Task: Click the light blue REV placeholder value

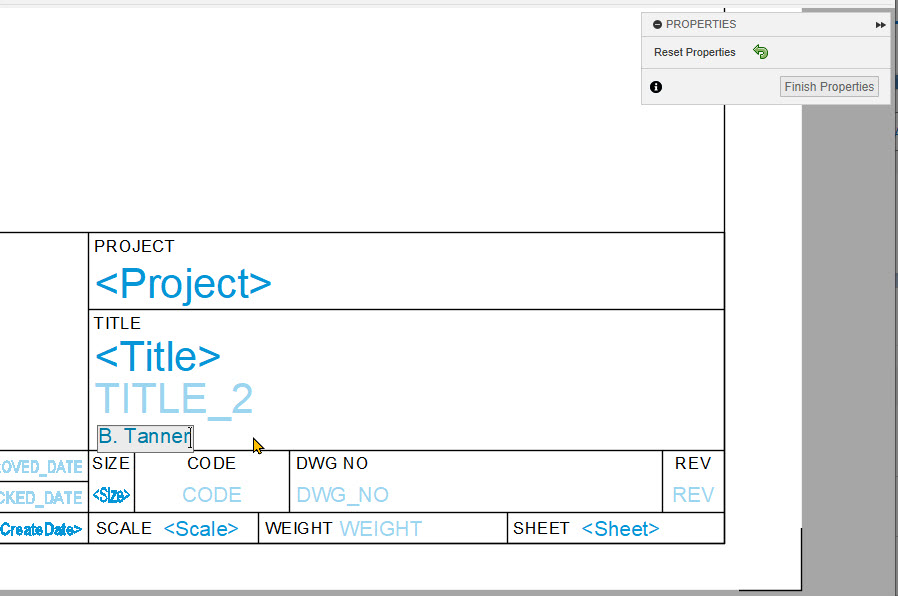Action: point(693,495)
